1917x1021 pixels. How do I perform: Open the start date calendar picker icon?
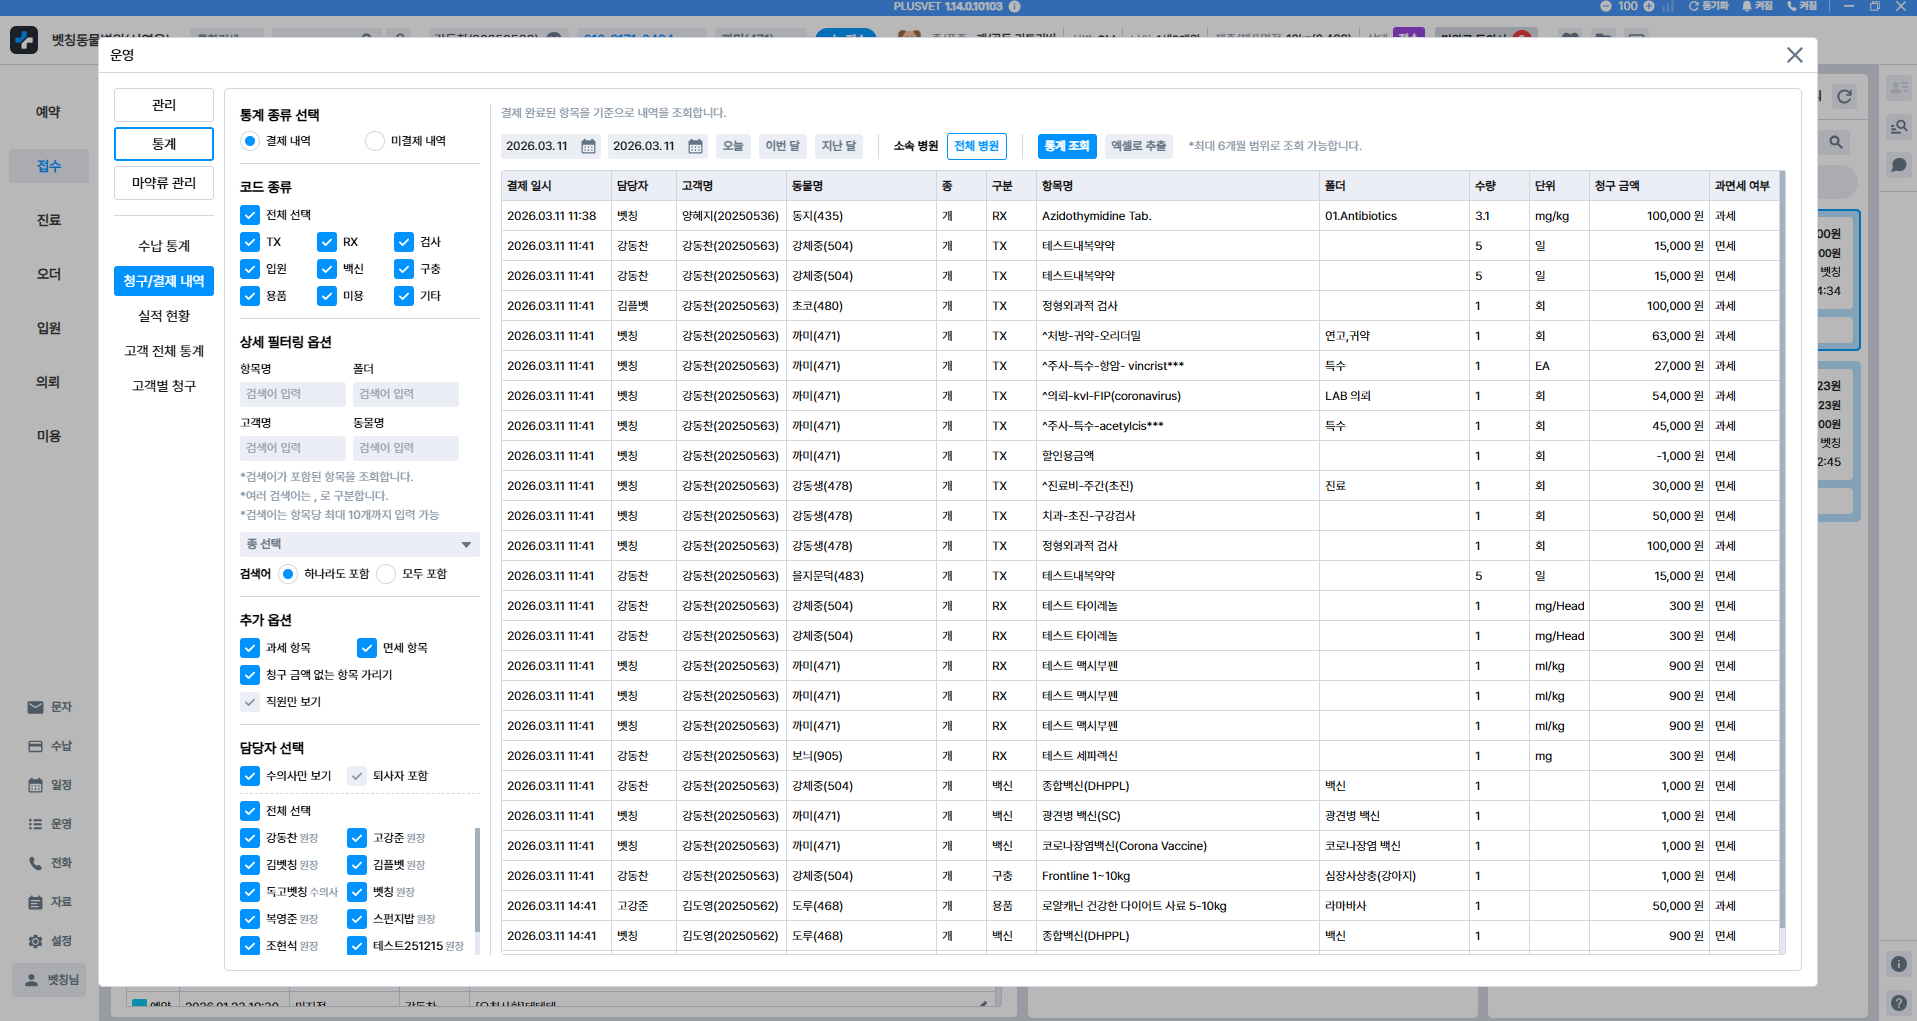click(588, 147)
